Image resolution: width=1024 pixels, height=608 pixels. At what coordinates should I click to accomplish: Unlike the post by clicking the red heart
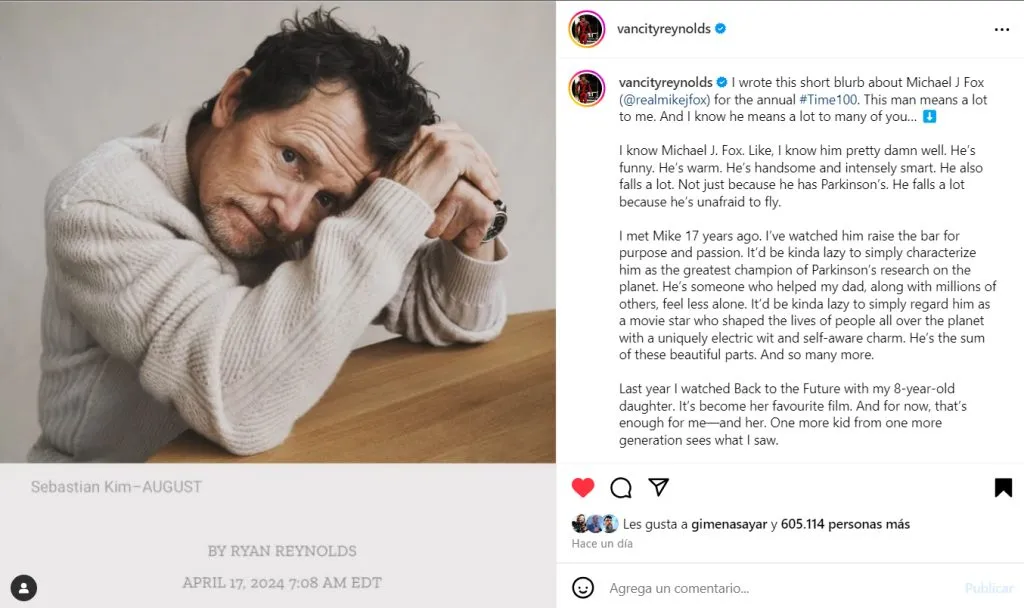[583, 487]
